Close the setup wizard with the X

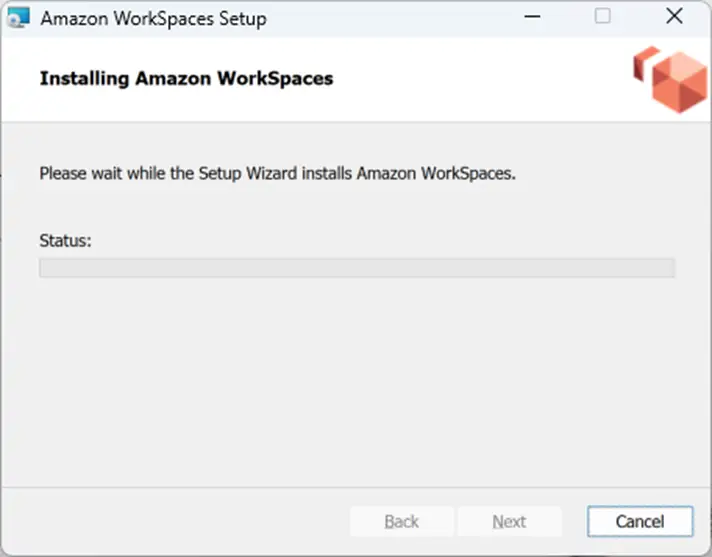coord(674,16)
